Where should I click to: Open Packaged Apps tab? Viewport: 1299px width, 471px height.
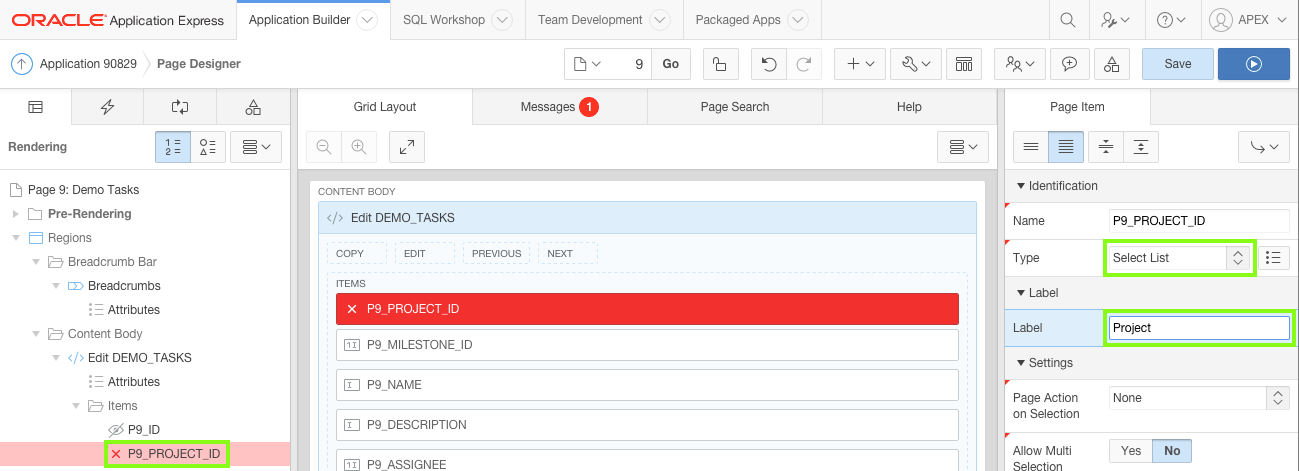point(738,20)
